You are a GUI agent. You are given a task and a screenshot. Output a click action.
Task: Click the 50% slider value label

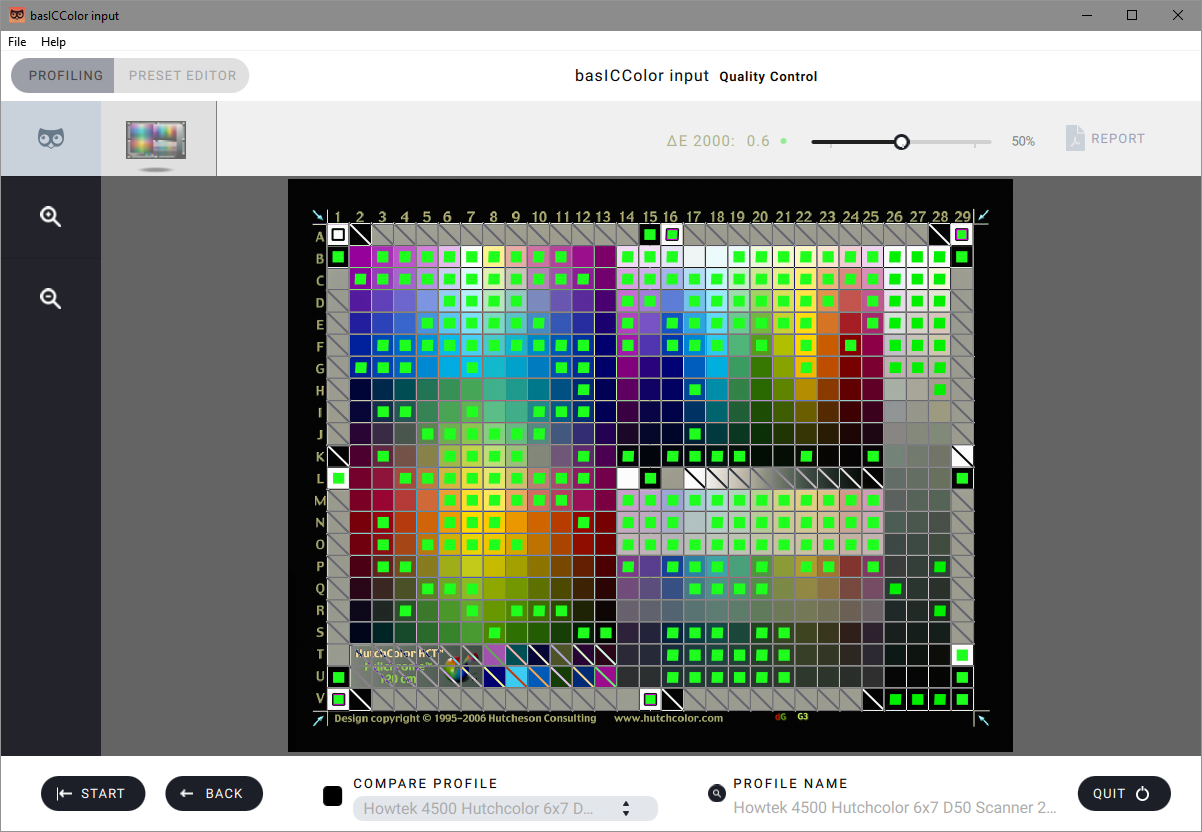click(x=1023, y=142)
